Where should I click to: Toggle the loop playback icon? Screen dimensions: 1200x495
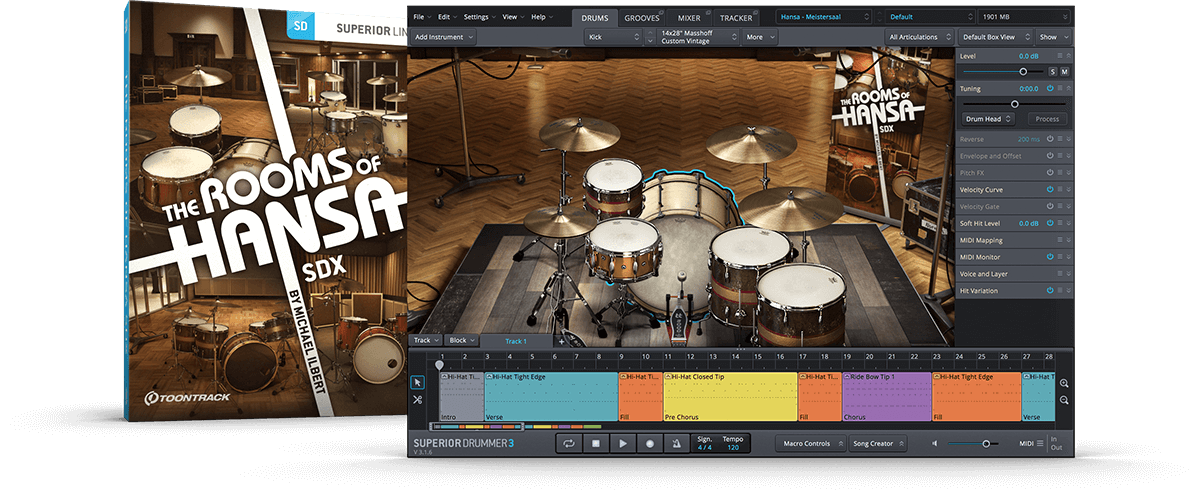569,443
